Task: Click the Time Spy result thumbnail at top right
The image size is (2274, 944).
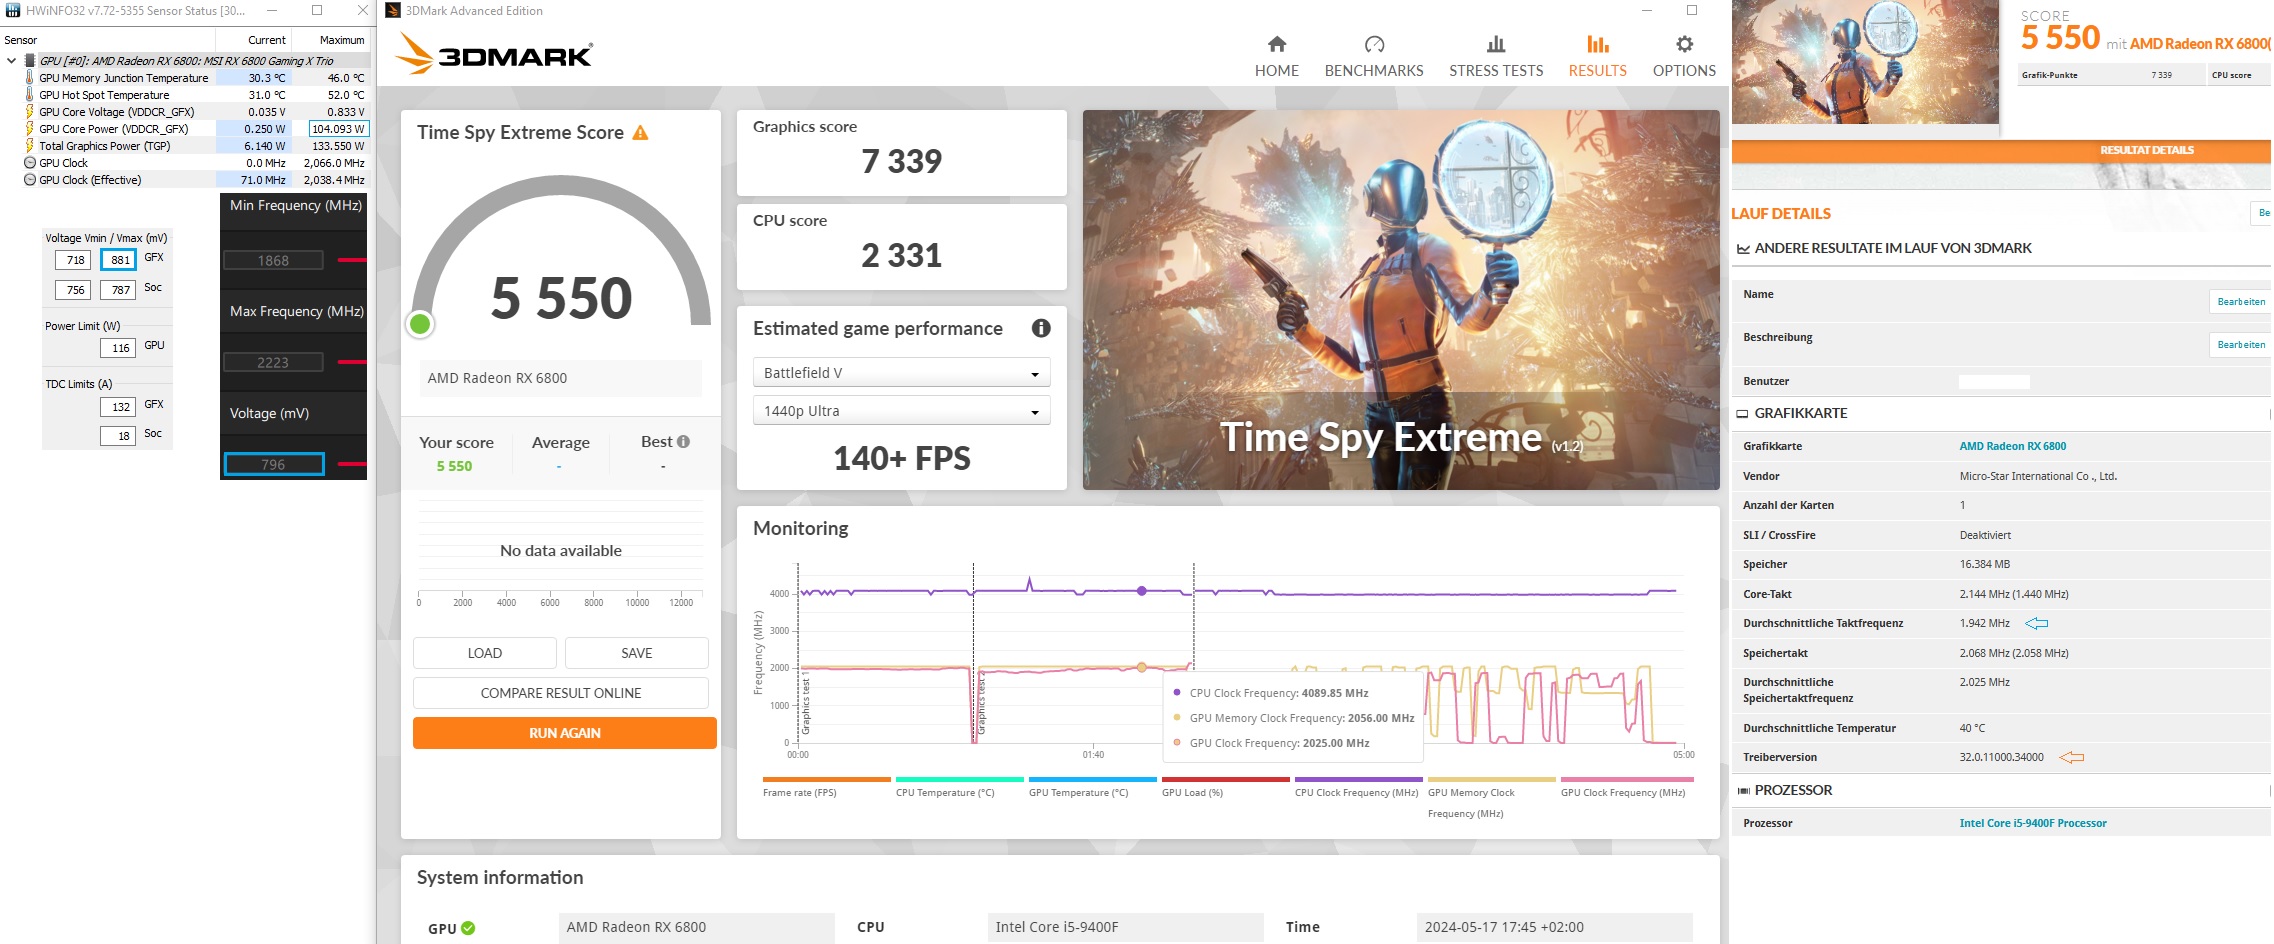Action: point(1865,62)
